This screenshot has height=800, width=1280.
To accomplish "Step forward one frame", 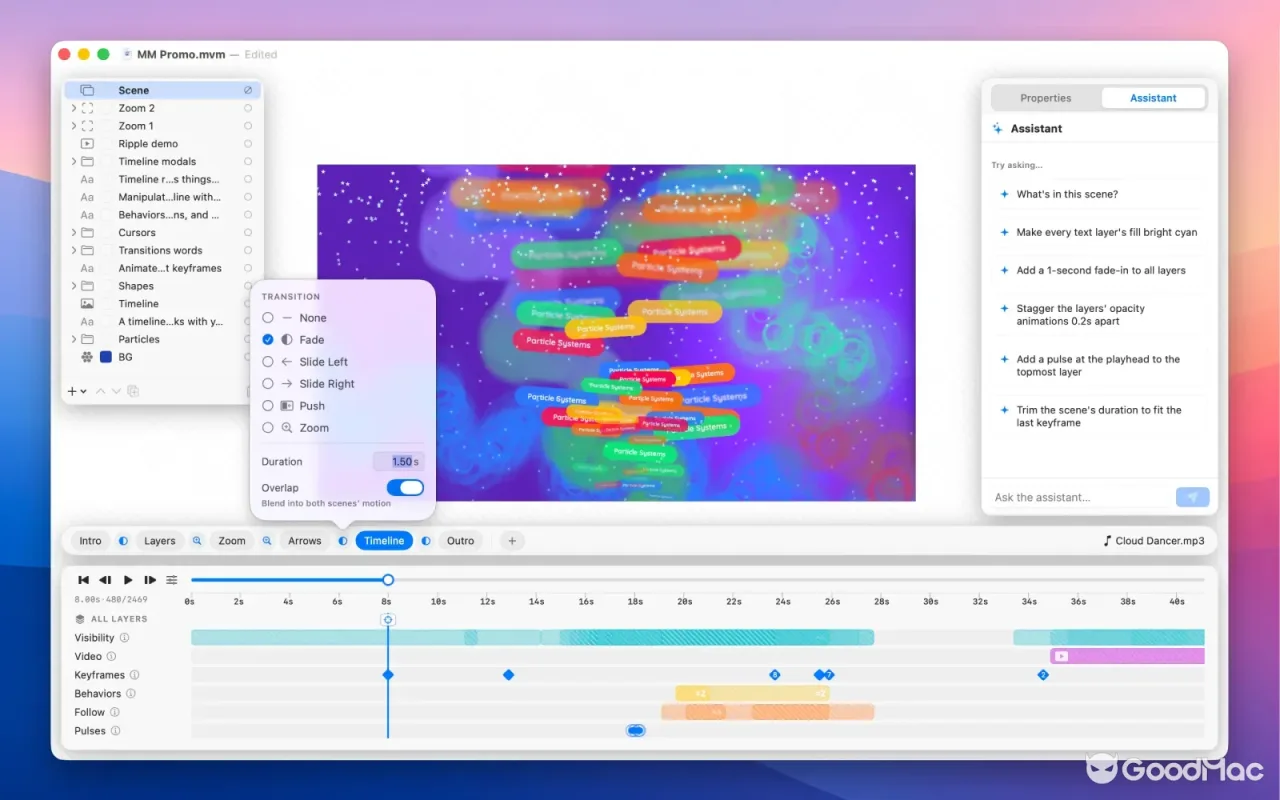I will 150,580.
